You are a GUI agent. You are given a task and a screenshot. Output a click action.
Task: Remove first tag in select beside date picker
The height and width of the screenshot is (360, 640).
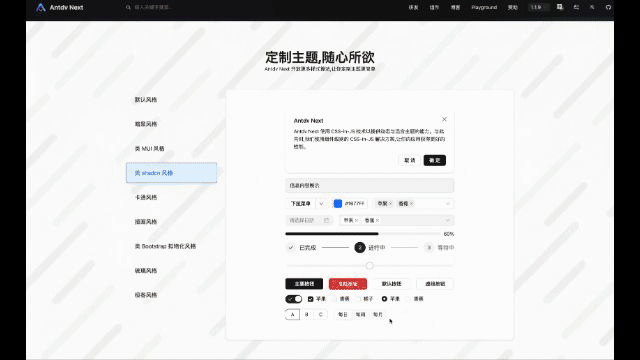356,220
